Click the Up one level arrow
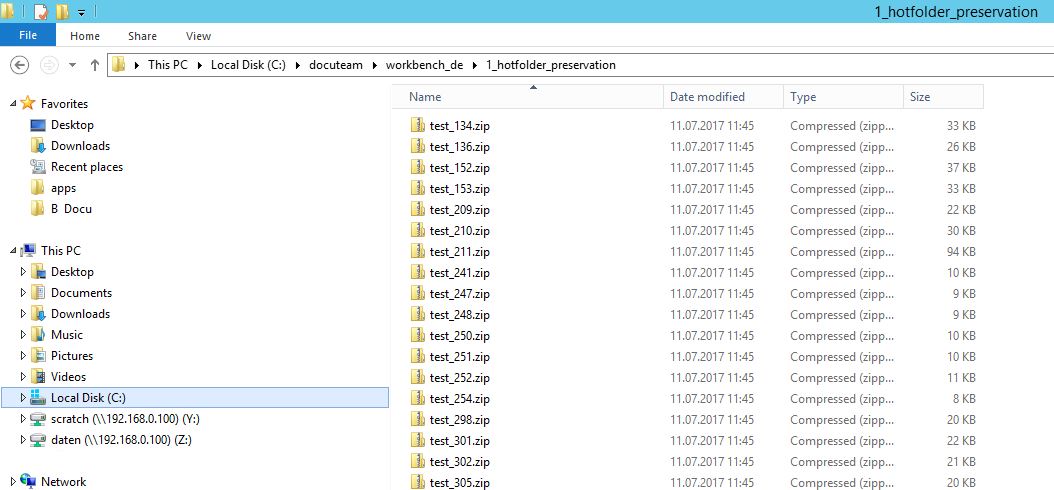 coord(95,65)
